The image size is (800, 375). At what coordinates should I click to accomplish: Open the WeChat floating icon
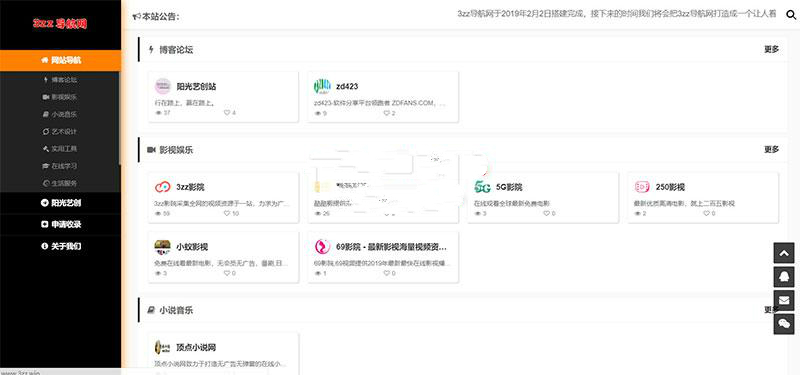784,324
